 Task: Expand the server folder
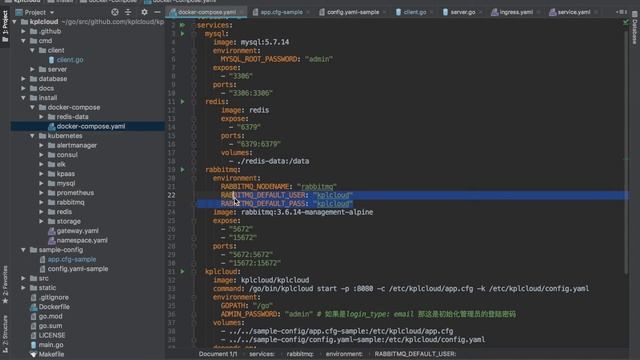point(32,69)
